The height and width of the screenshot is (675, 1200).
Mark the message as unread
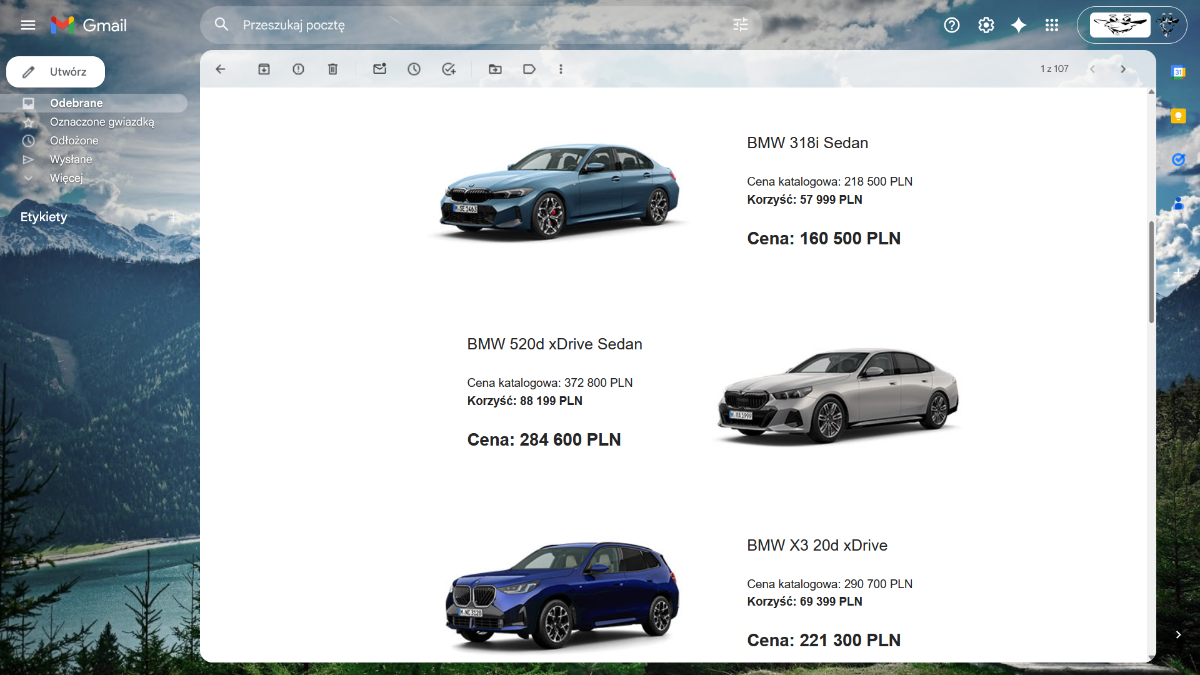coord(380,69)
